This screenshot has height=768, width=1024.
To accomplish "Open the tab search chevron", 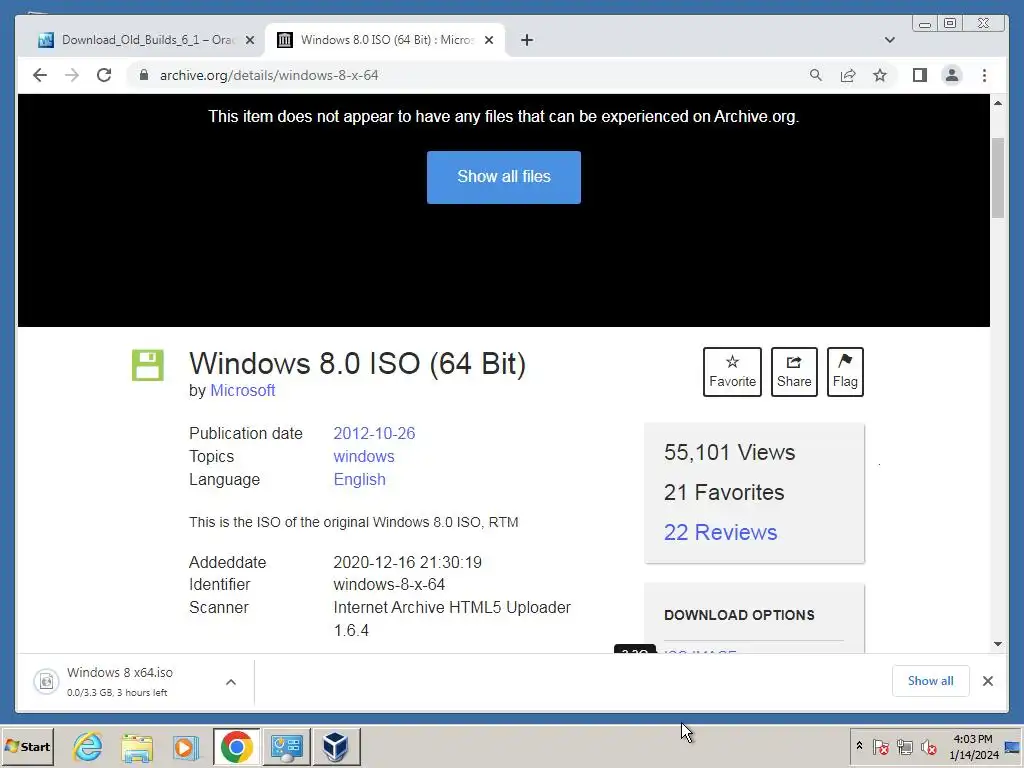I will (x=889, y=40).
